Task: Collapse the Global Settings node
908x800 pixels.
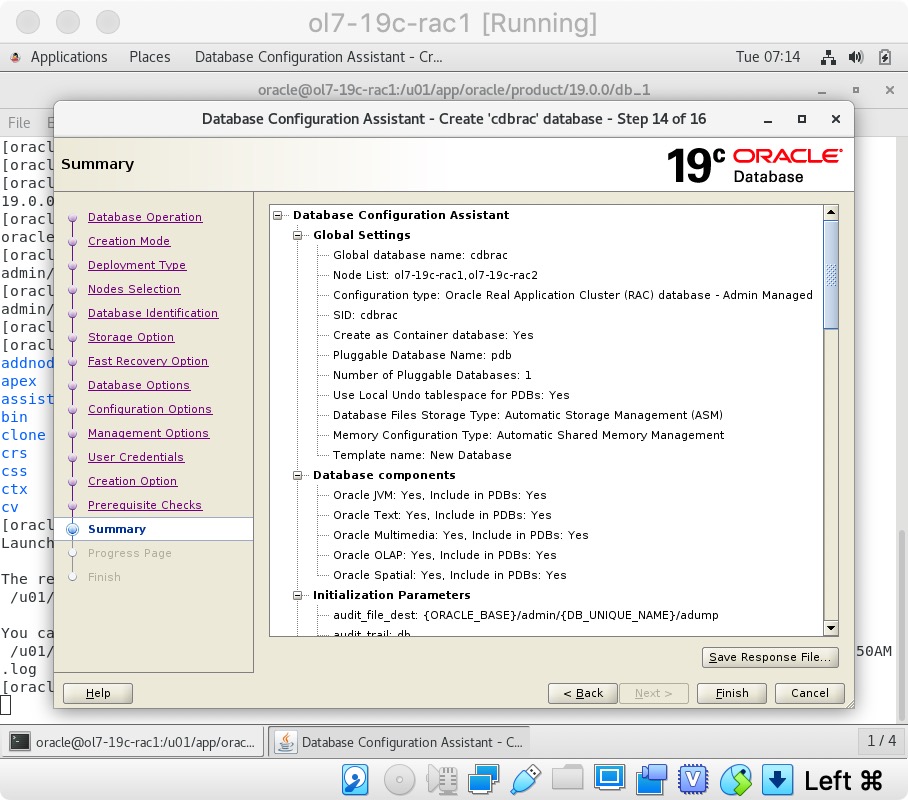Action: [x=298, y=235]
